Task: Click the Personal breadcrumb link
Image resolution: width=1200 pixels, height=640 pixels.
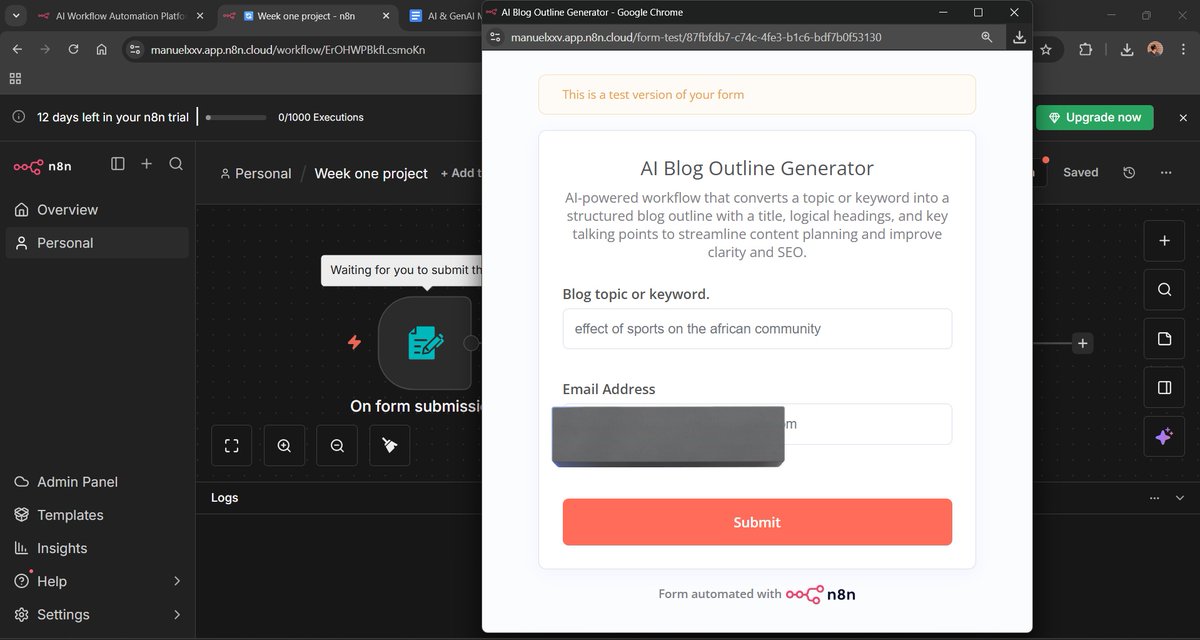Action: tap(255, 173)
